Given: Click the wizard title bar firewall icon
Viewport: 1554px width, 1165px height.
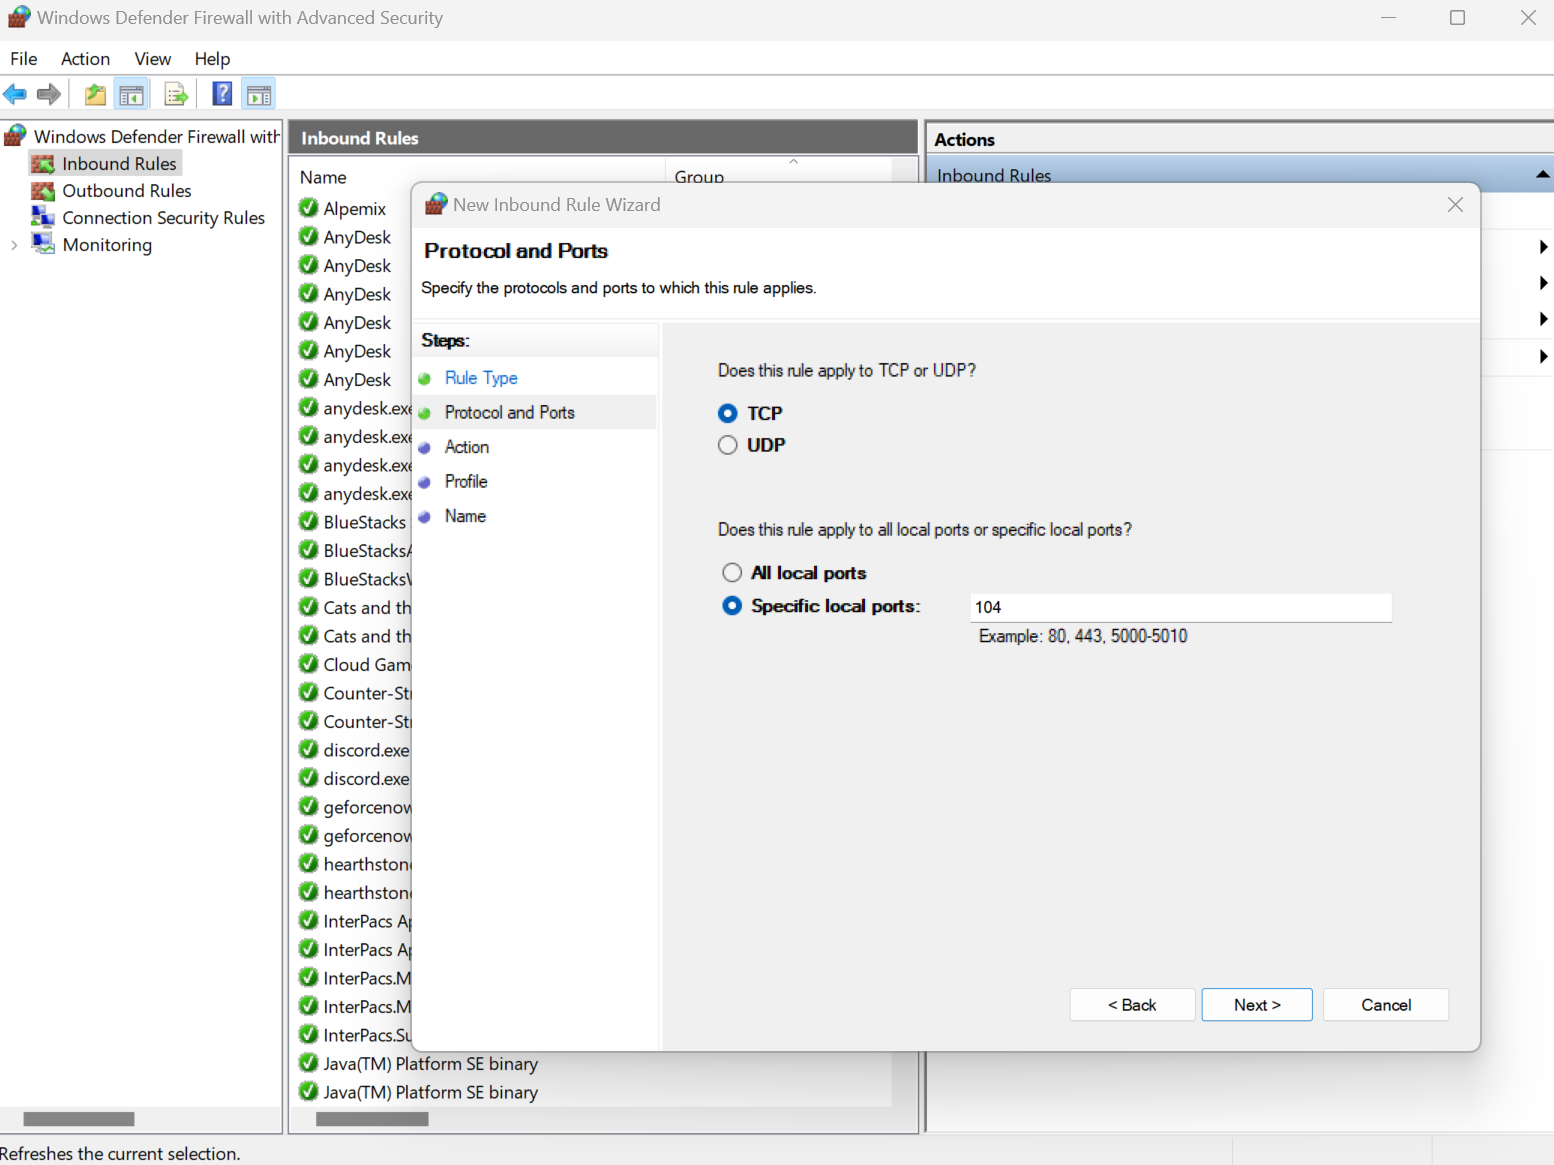Looking at the screenshot, I should tap(436, 204).
